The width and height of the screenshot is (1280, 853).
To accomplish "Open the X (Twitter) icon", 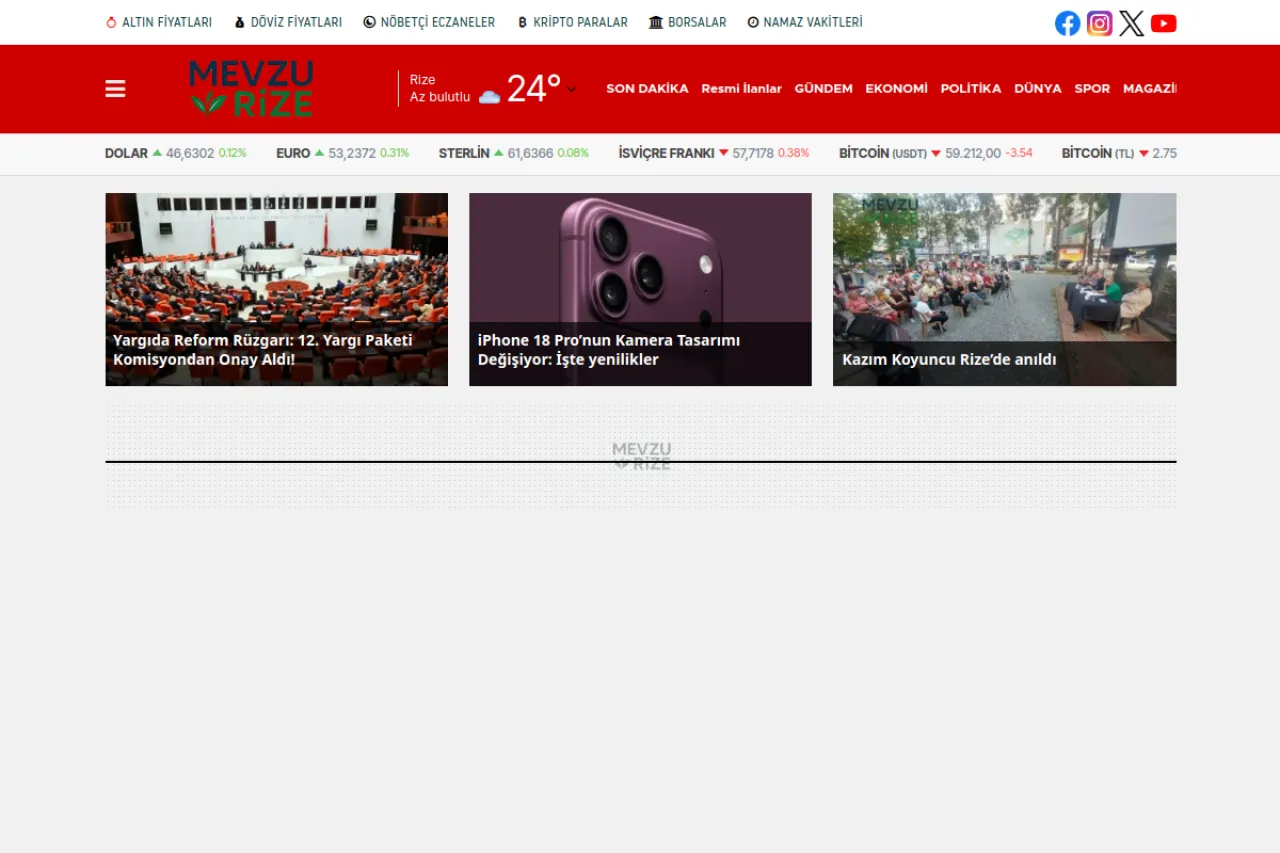I will click(1132, 23).
